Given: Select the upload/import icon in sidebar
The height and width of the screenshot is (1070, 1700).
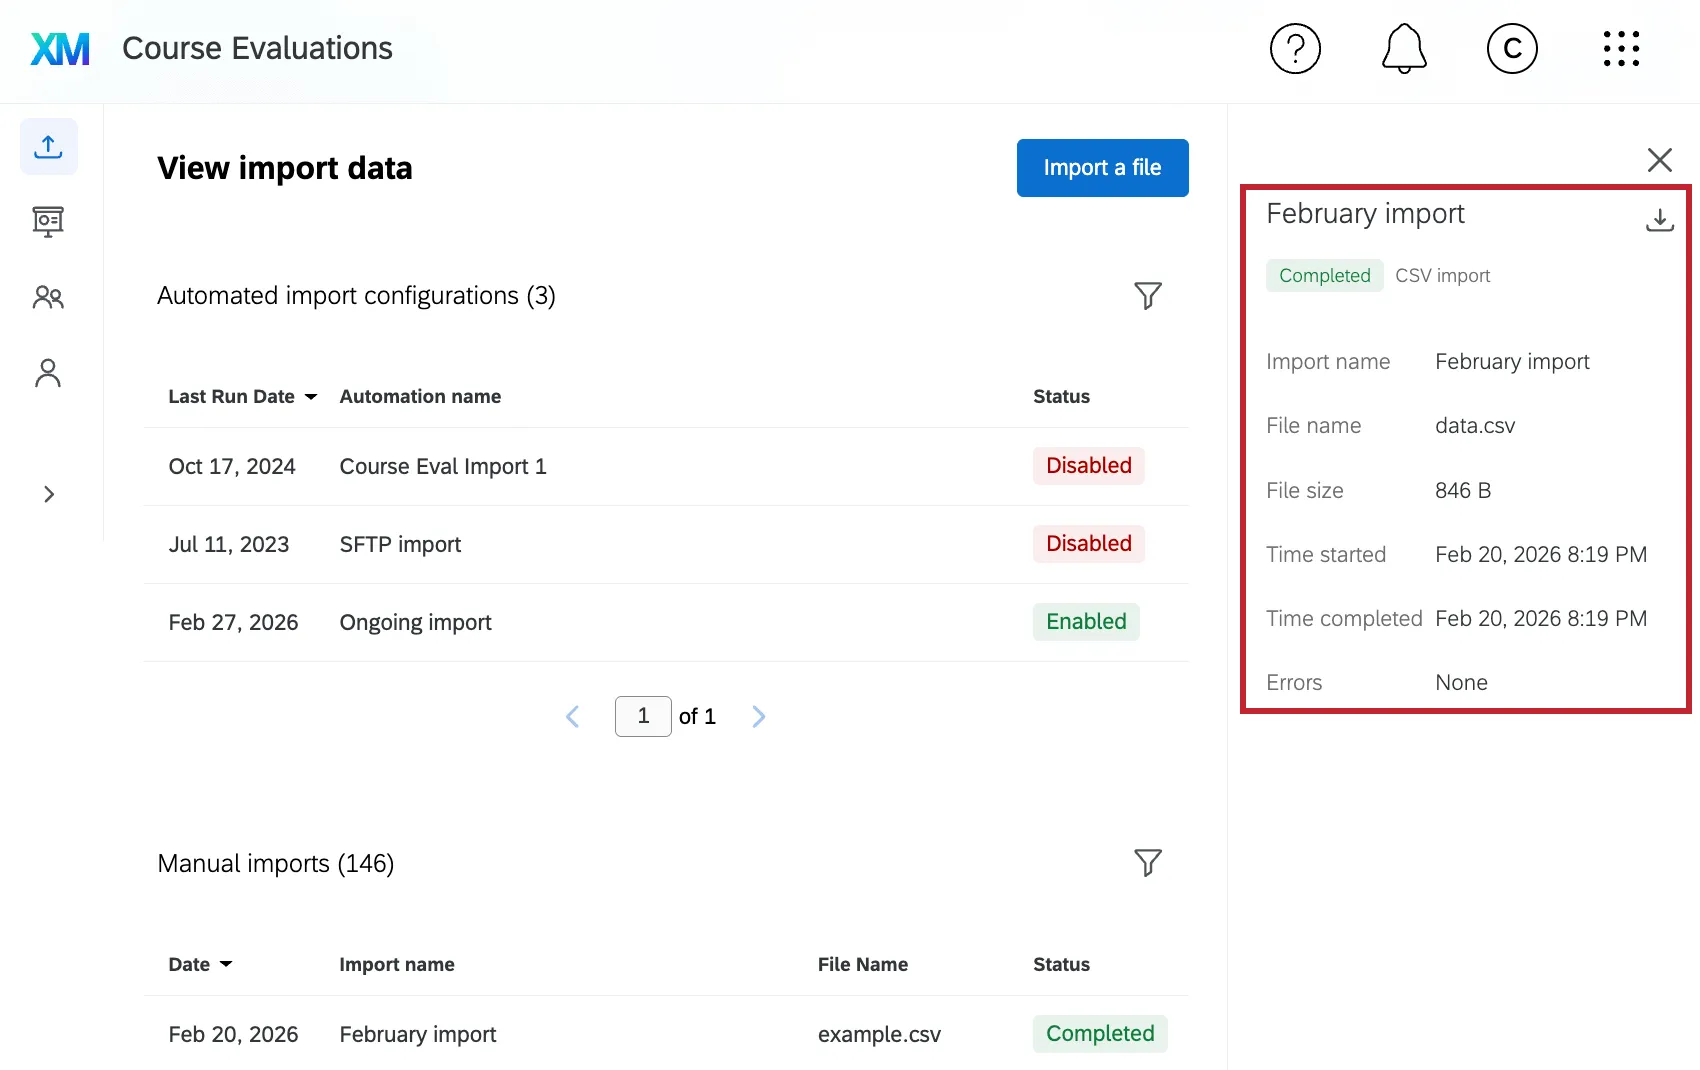Looking at the screenshot, I should point(47,146).
